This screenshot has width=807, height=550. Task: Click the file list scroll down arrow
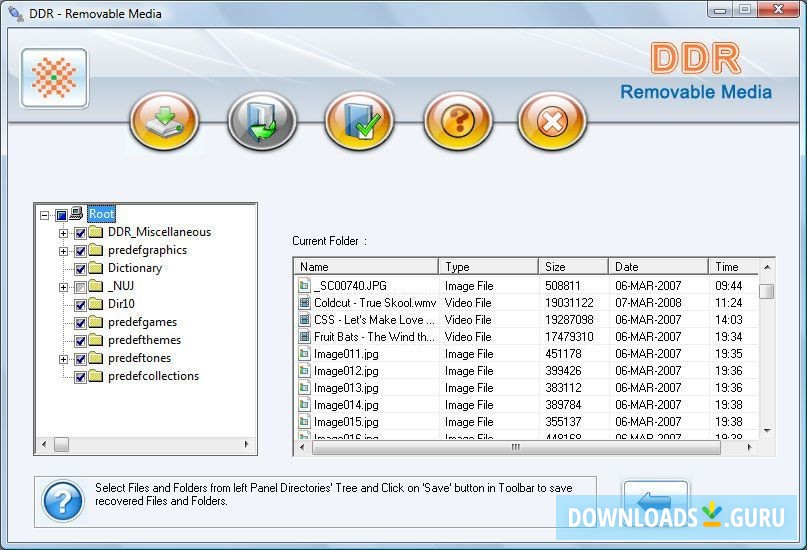[767, 431]
